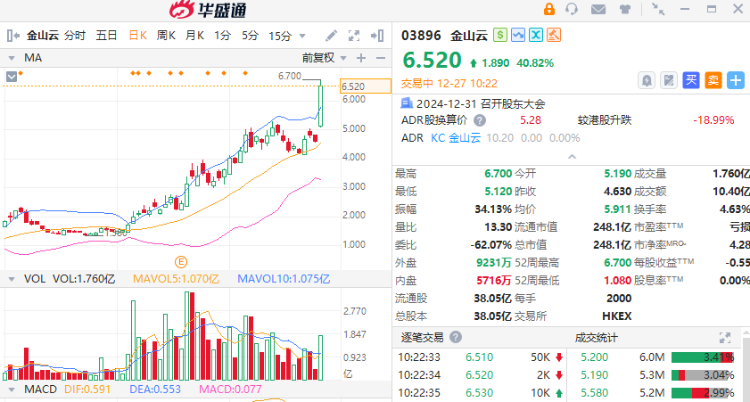The image size is (750, 402).
Task: Click help icon beside 逐笔交易
Action: 456,337
